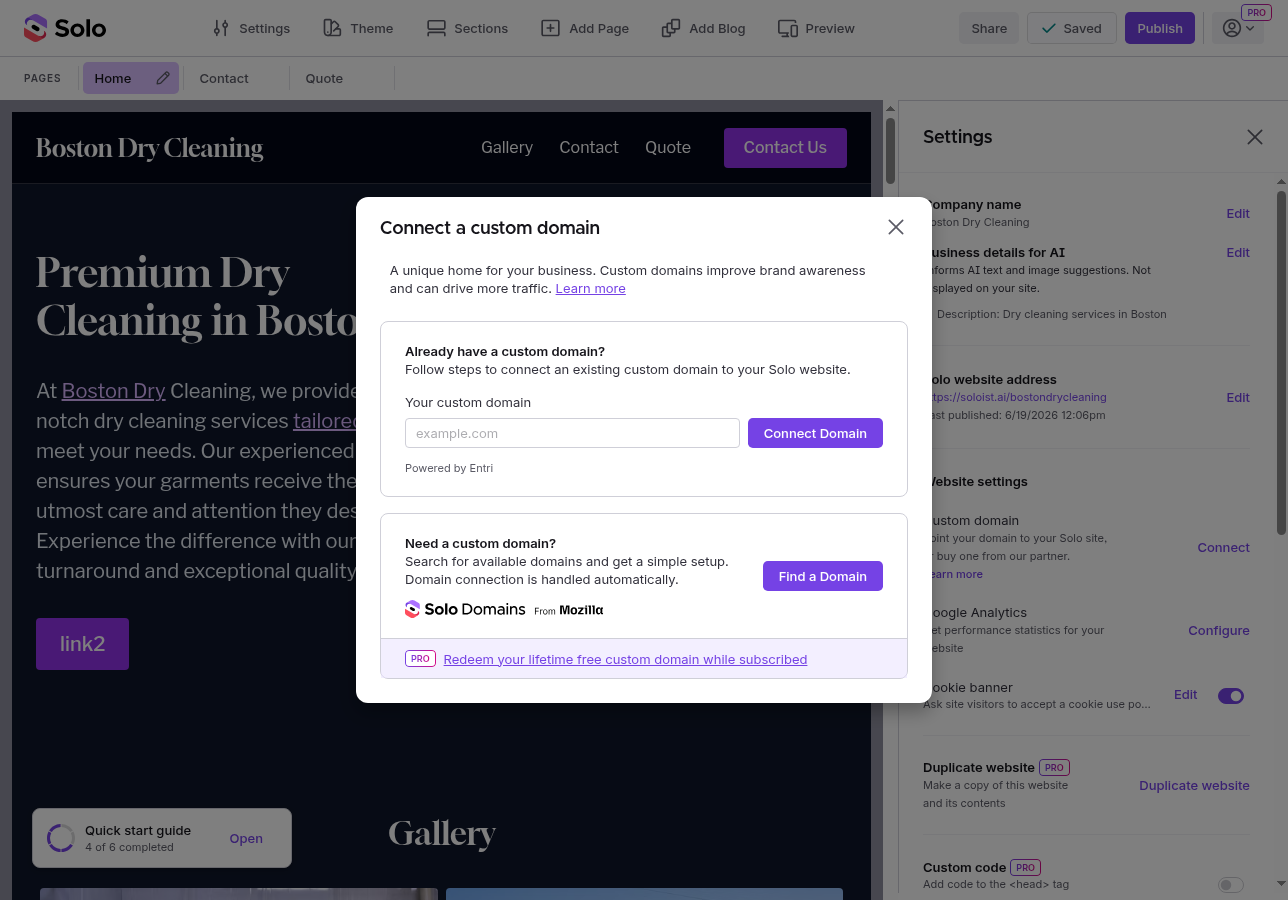This screenshot has width=1288, height=900.
Task: Click PRO badge beside Custom code
Action: coord(1025,867)
